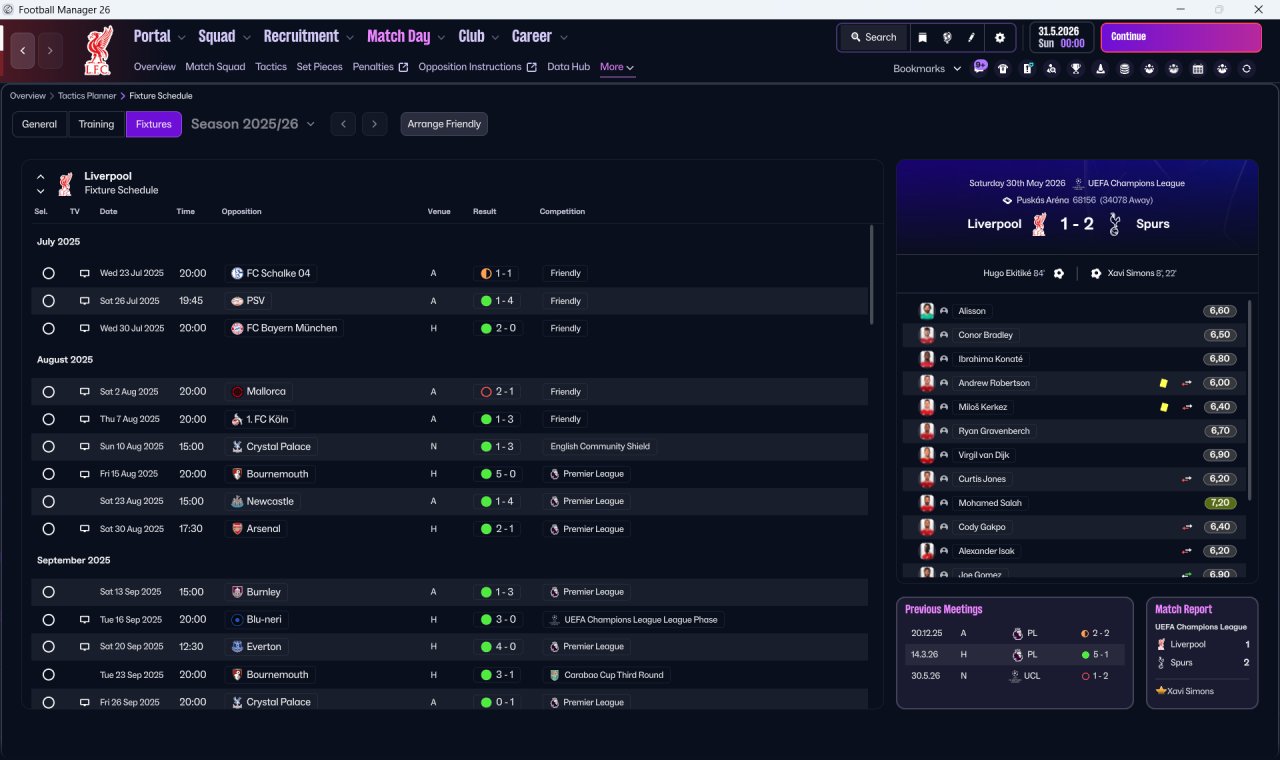Click the goal ball icon beside Hugo Ekitiké
Viewport: 1280px width, 760px height.
(x=1058, y=273)
